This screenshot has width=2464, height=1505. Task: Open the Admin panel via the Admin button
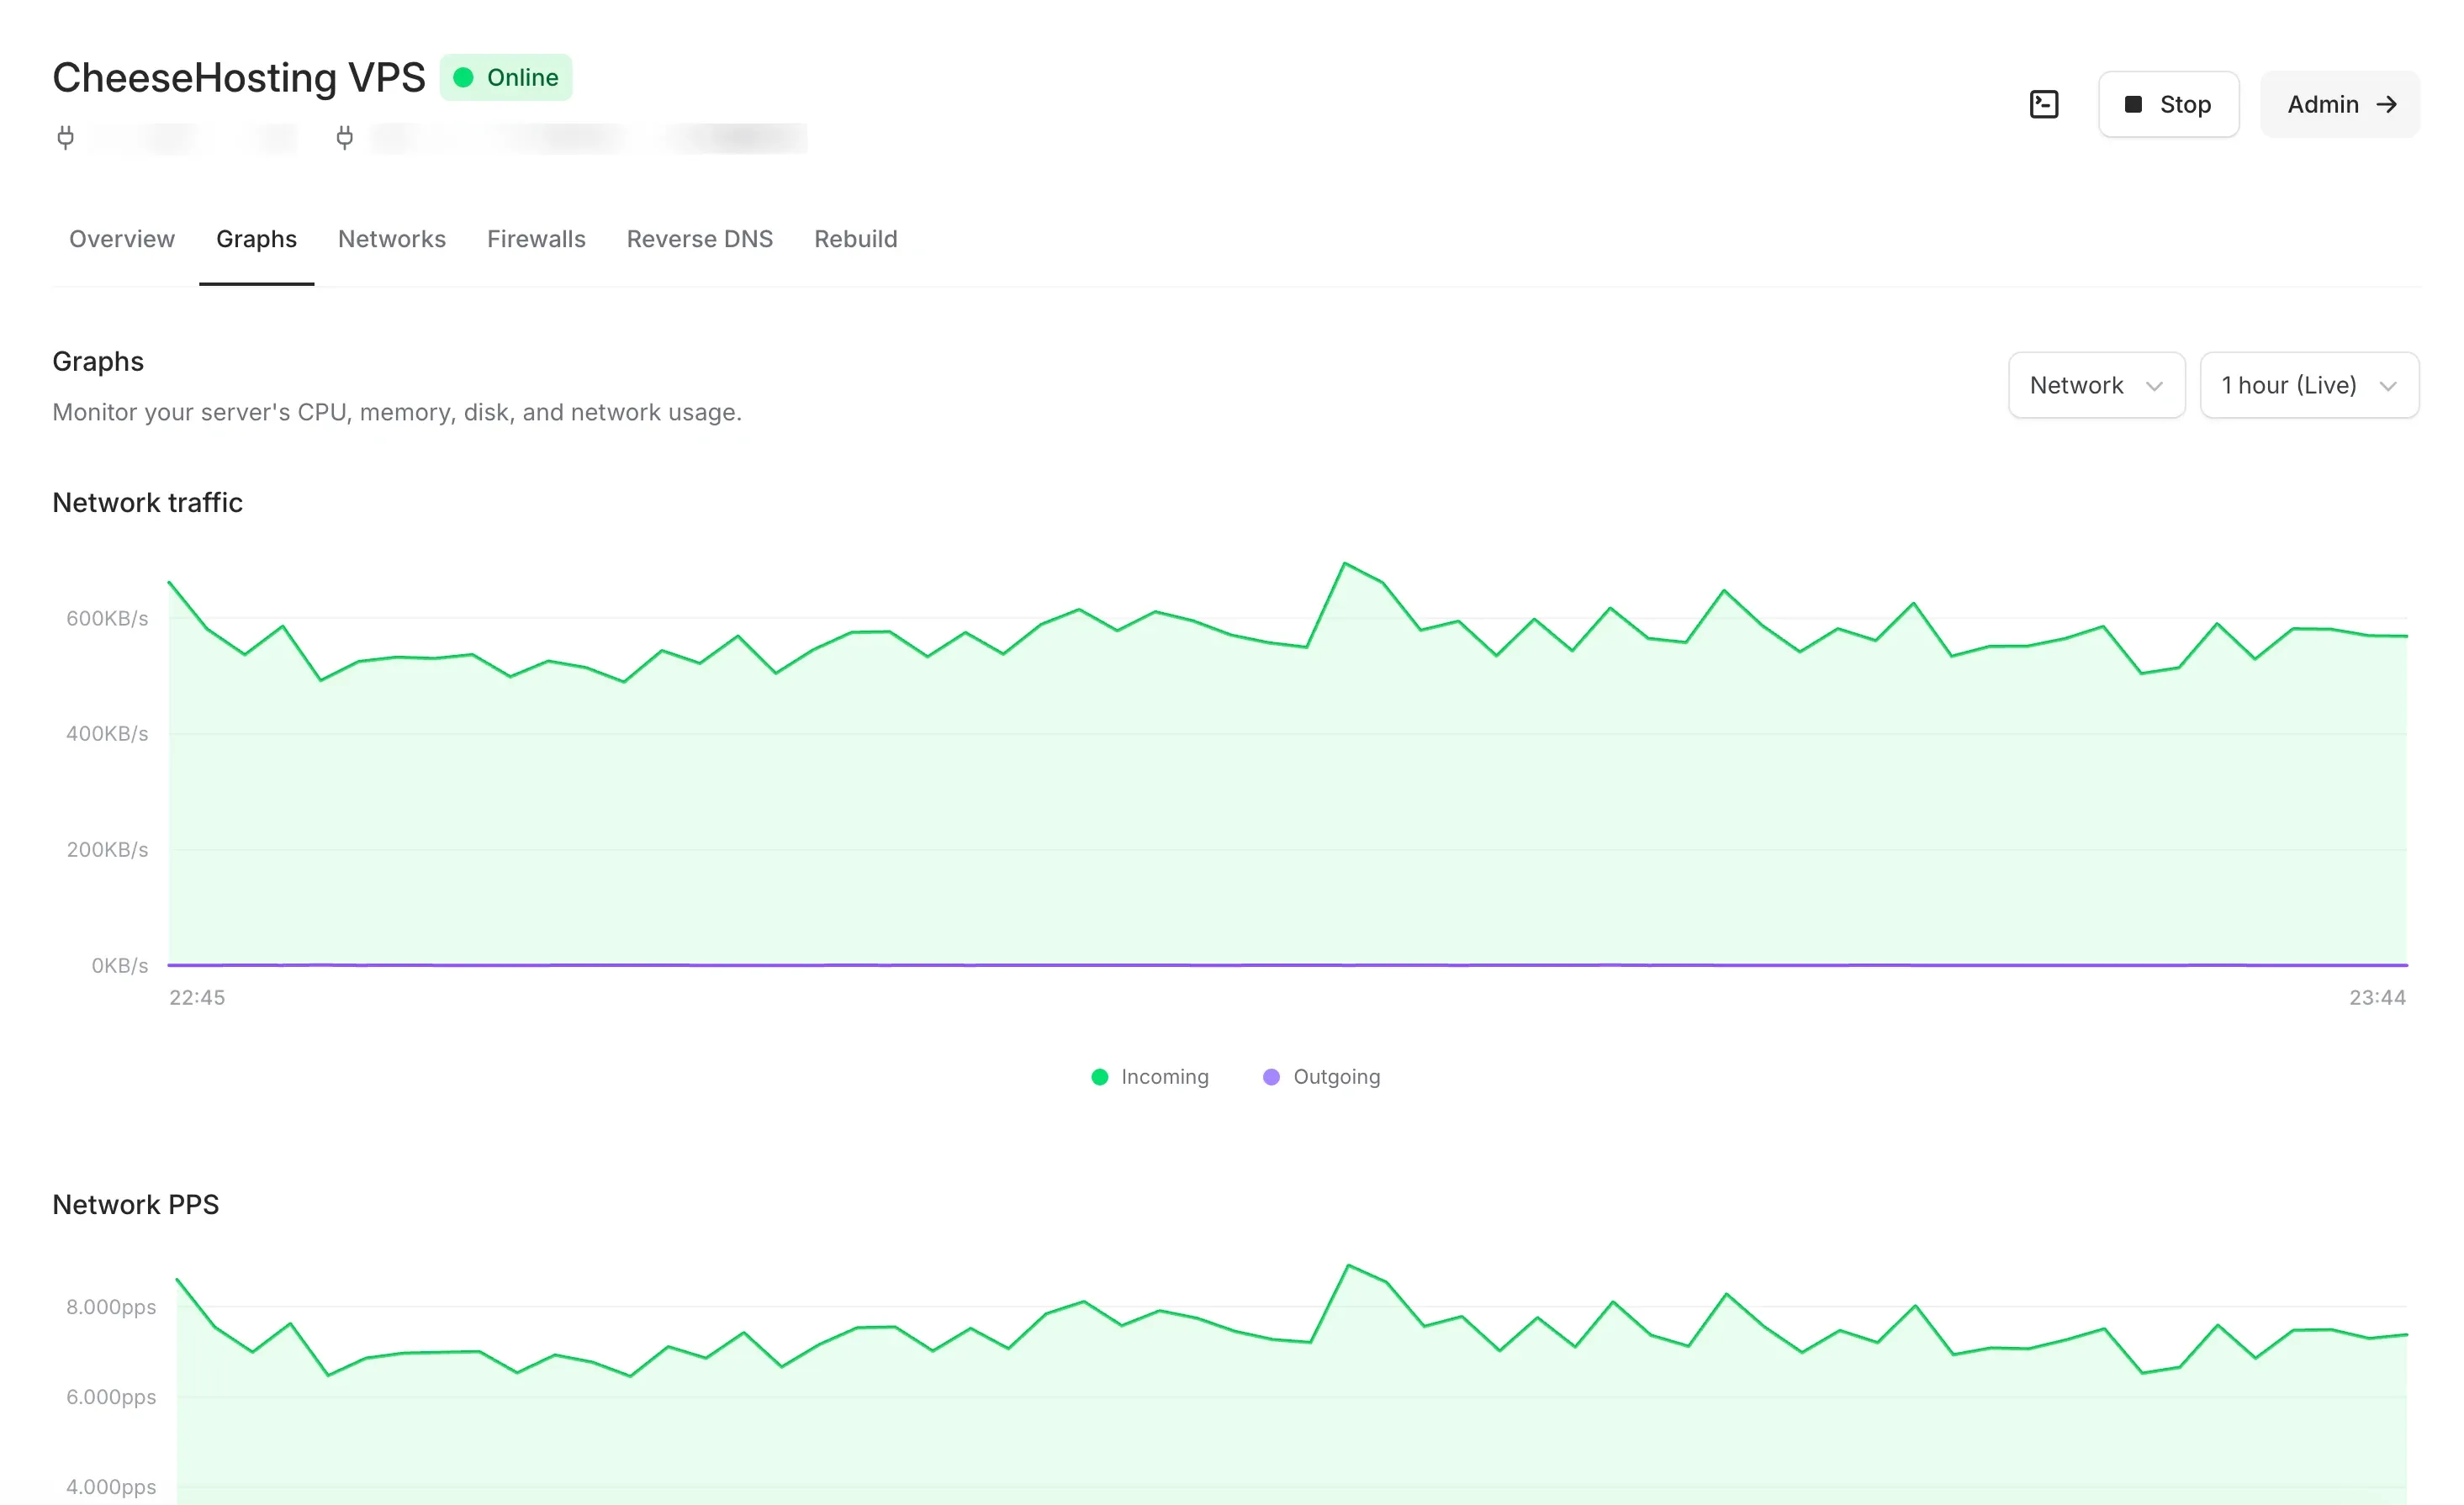click(2340, 103)
